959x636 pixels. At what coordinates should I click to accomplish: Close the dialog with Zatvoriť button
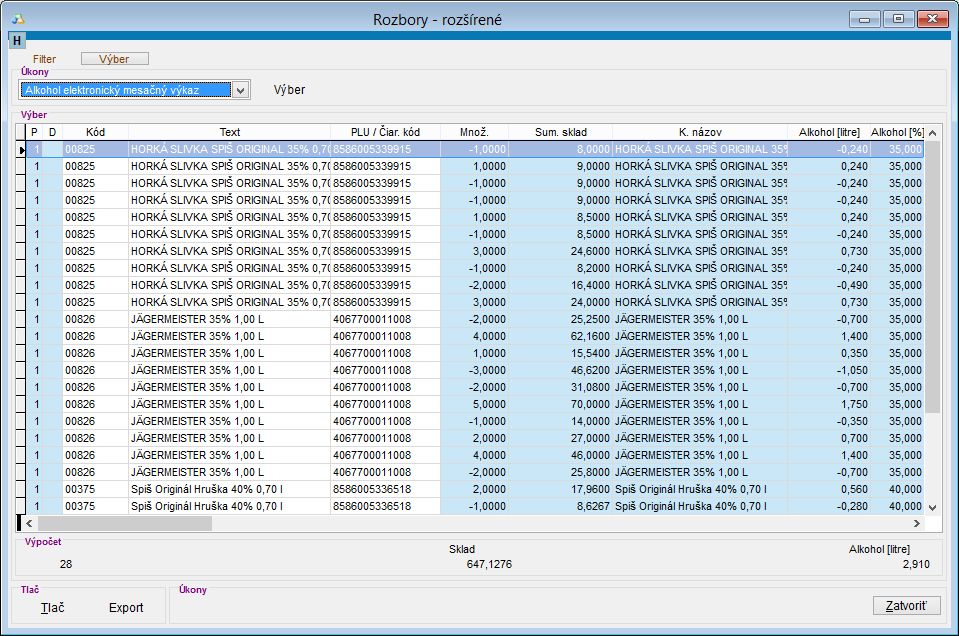point(906,606)
